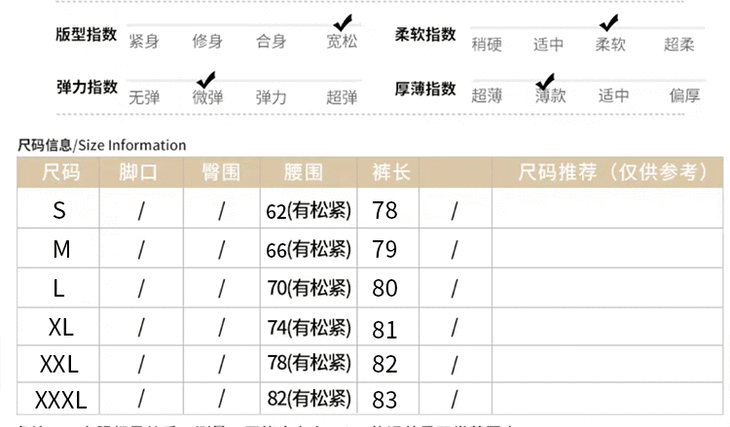Viewport: 730px width, 427px height.
Task: Select the 修身 fit option
Action: click(207, 41)
